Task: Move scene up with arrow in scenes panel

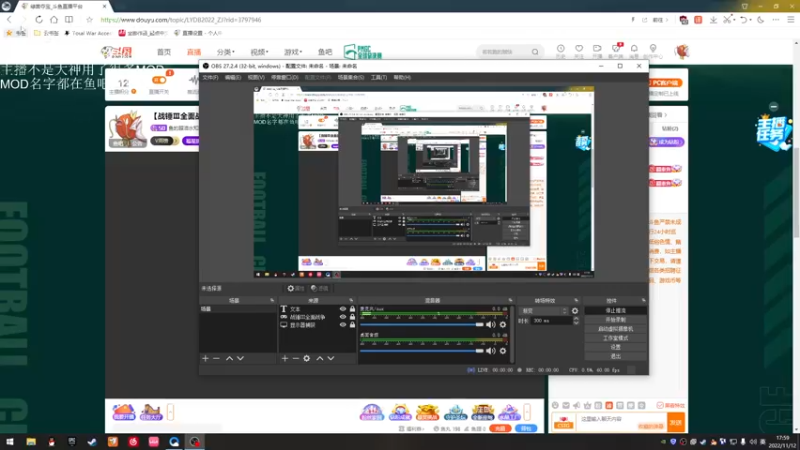Action: coord(230,359)
